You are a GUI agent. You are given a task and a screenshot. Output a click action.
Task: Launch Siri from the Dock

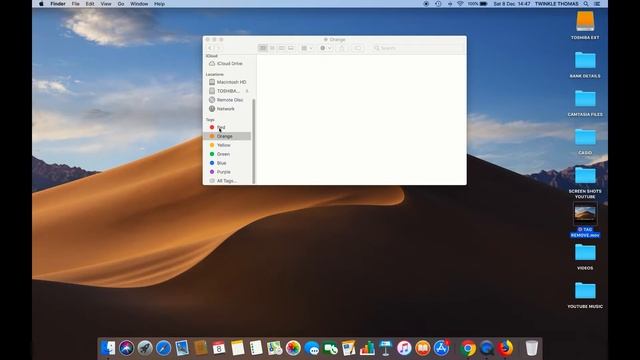[x=127, y=348]
